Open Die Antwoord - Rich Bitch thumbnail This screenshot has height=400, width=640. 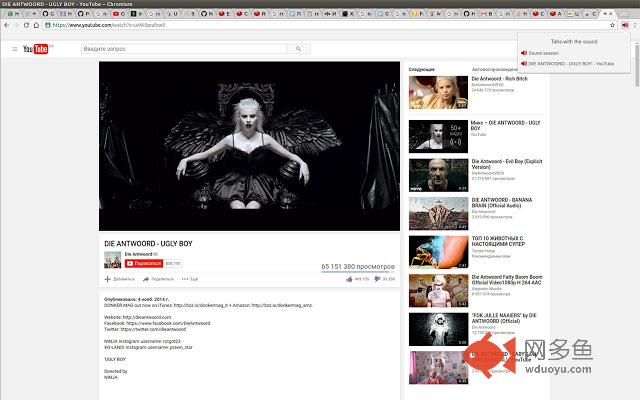click(438, 92)
